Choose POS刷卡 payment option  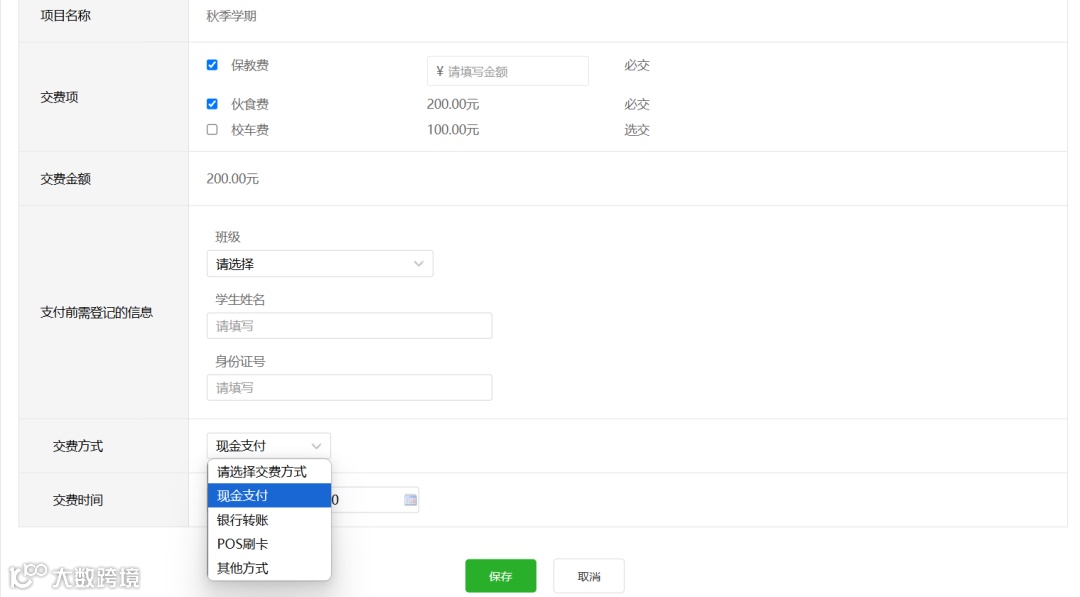click(269, 544)
